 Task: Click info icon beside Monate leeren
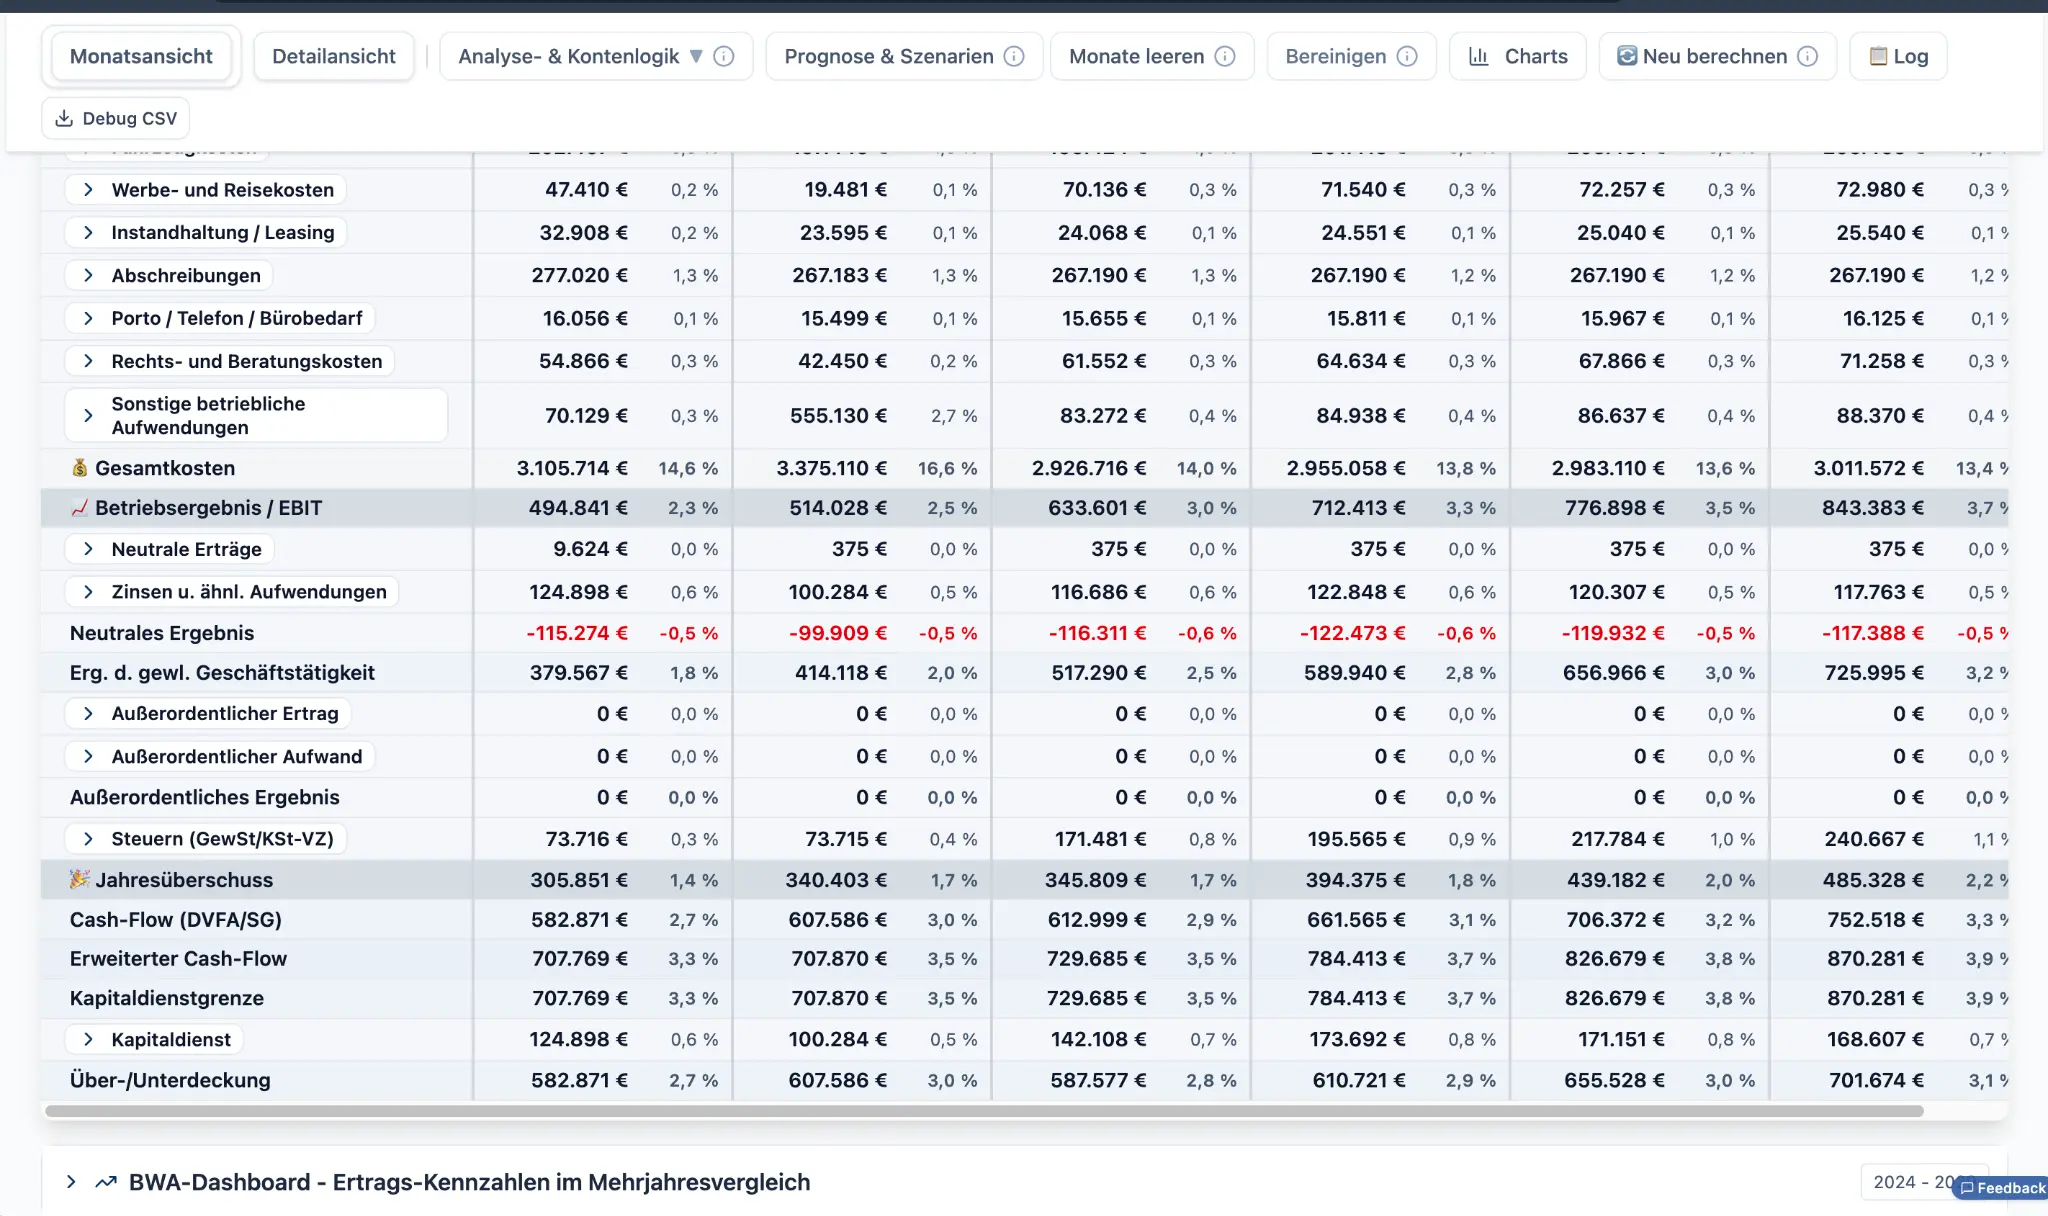(1225, 56)
